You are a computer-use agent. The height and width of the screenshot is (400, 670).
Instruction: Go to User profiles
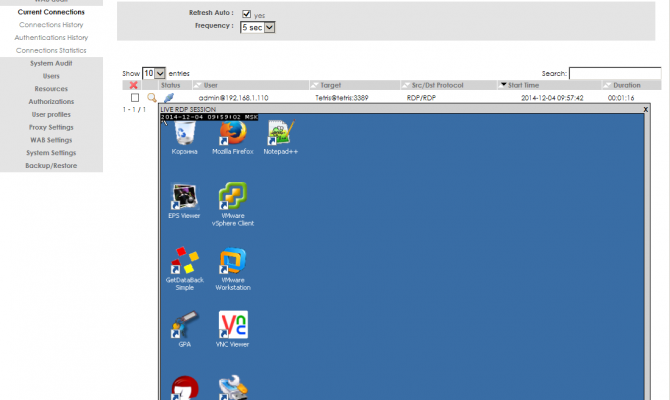51,115
